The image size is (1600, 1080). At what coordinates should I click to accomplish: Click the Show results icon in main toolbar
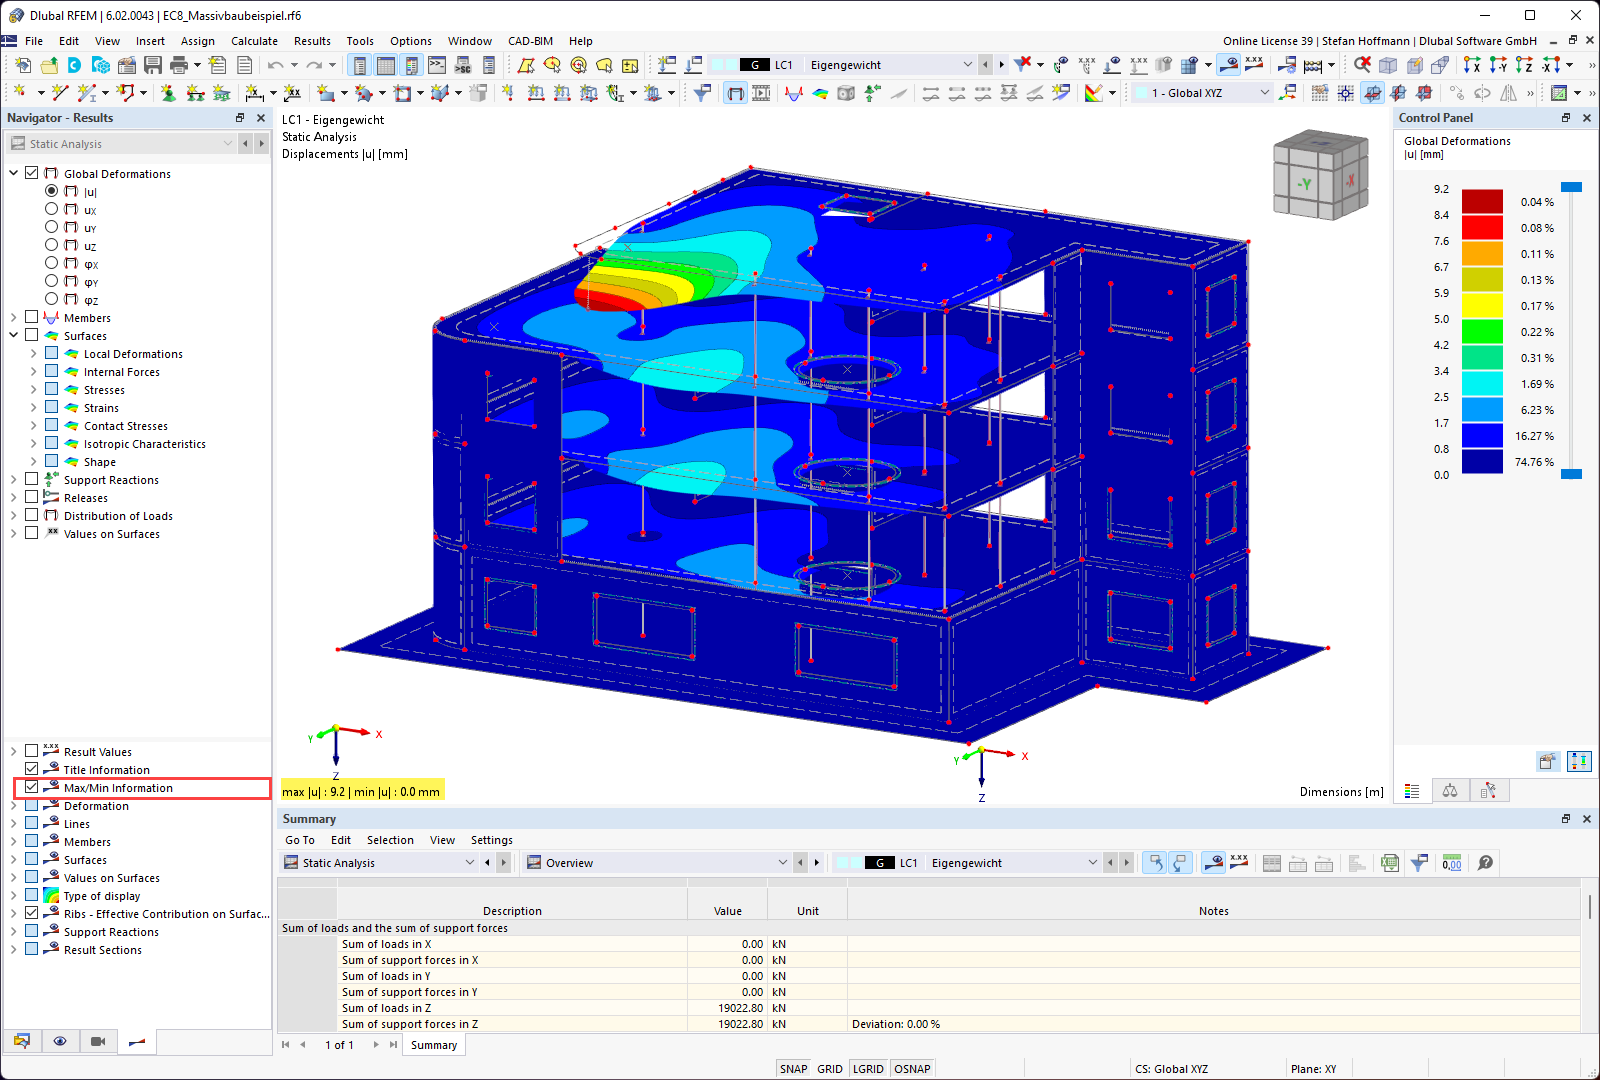(x=1228, y=65)
